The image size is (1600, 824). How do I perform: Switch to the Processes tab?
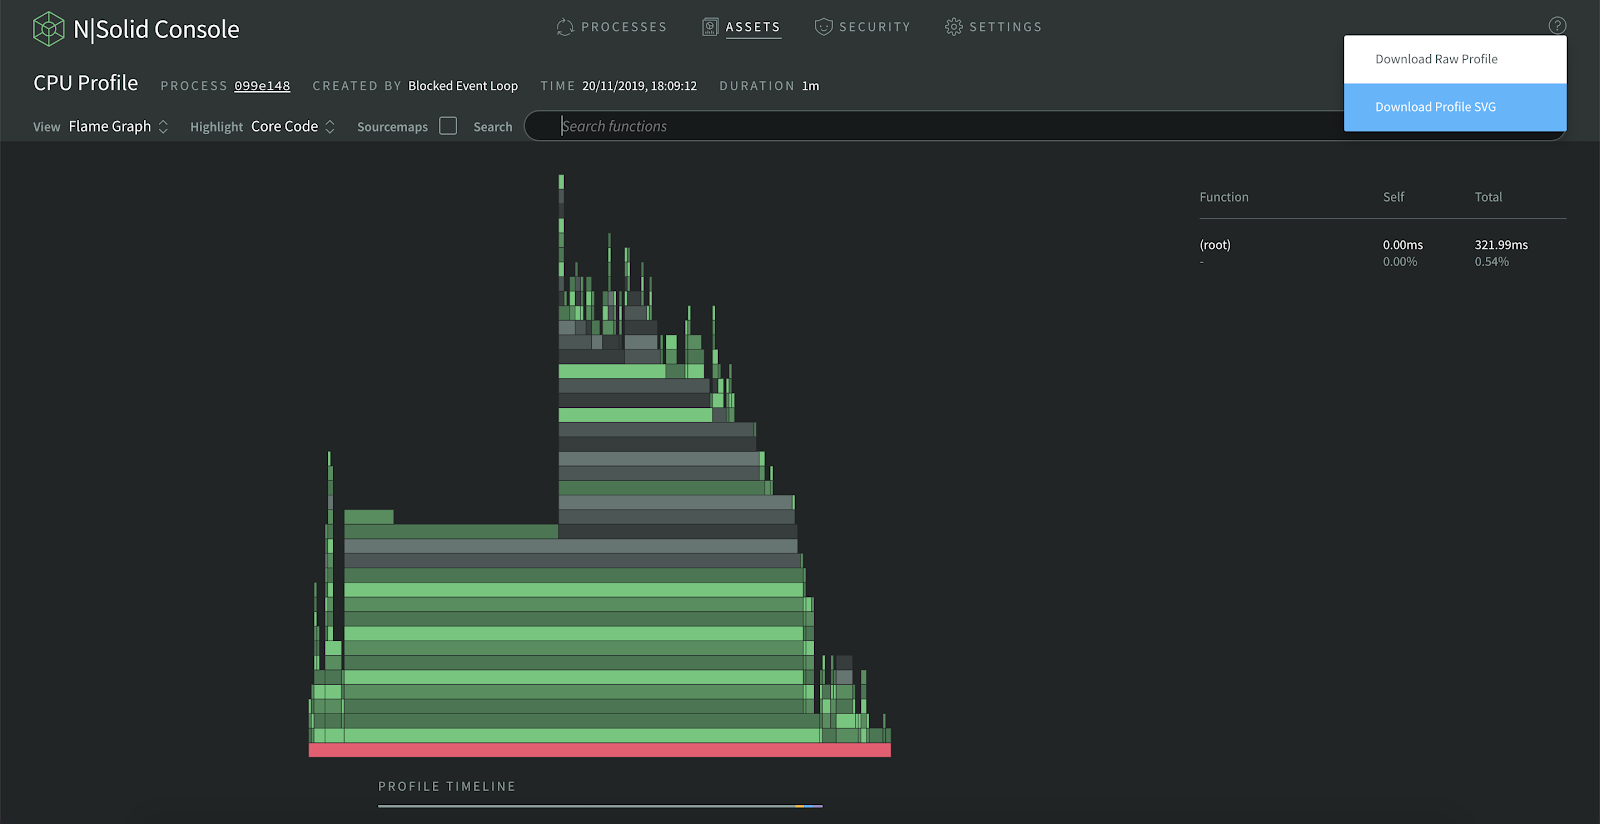[624, 27]
